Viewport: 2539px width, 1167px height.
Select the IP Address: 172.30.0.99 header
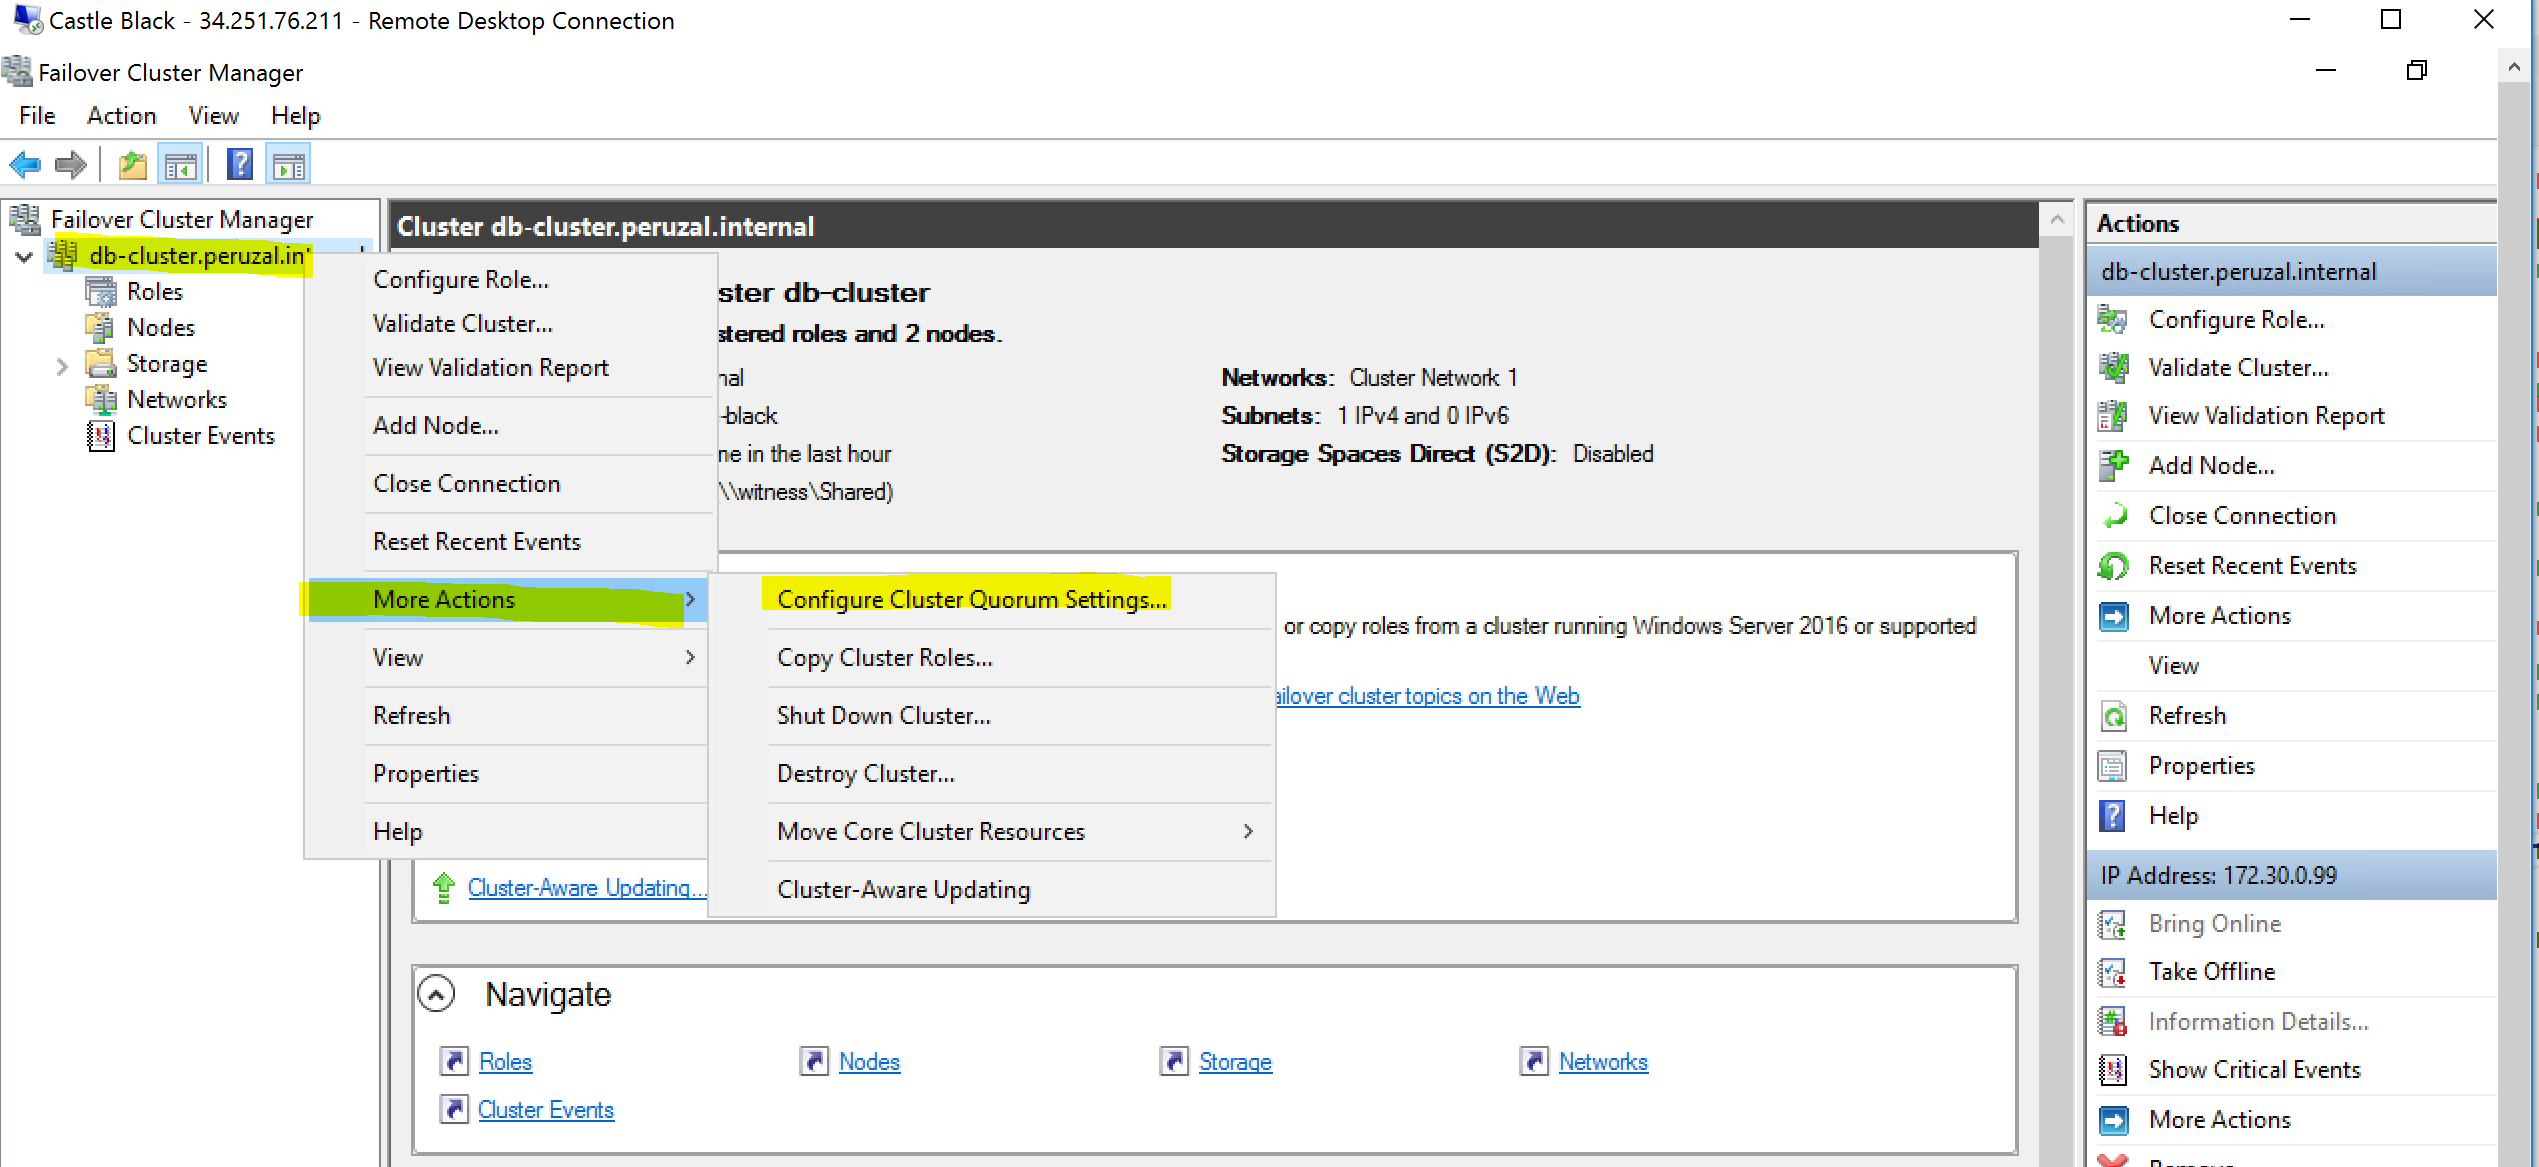[2292, 875]
